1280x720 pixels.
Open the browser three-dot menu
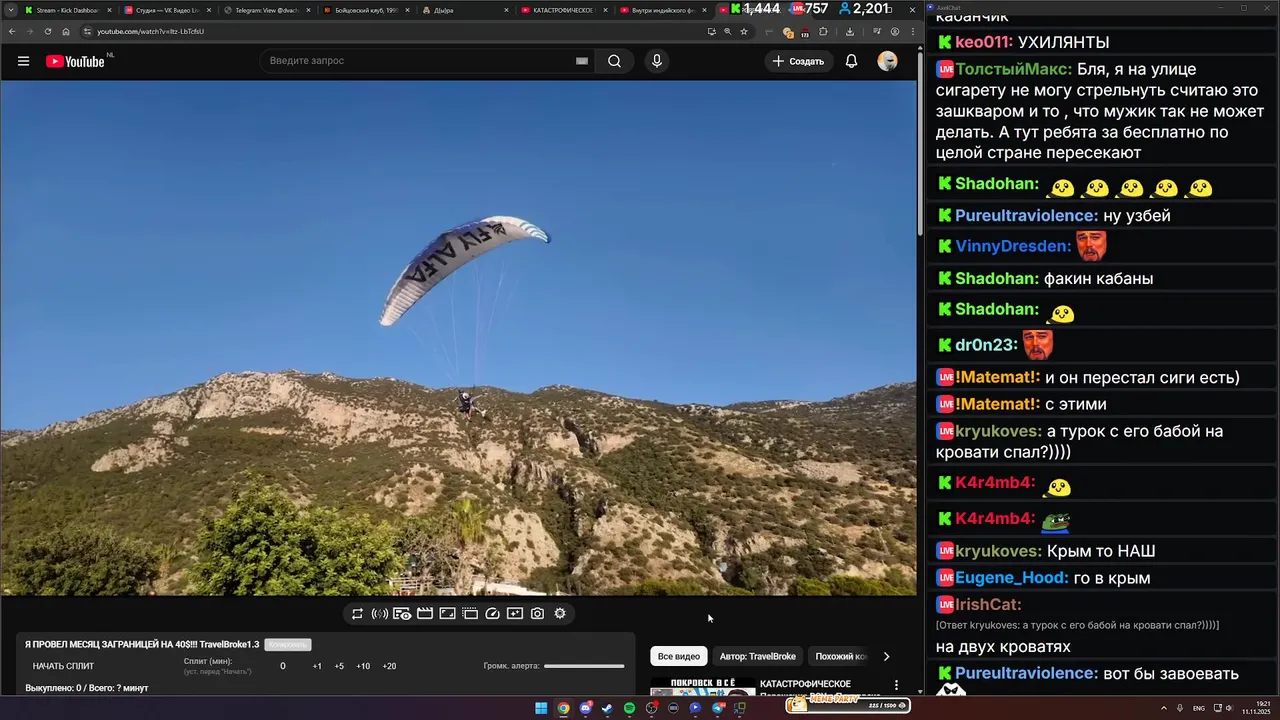[x=913, y=31]
